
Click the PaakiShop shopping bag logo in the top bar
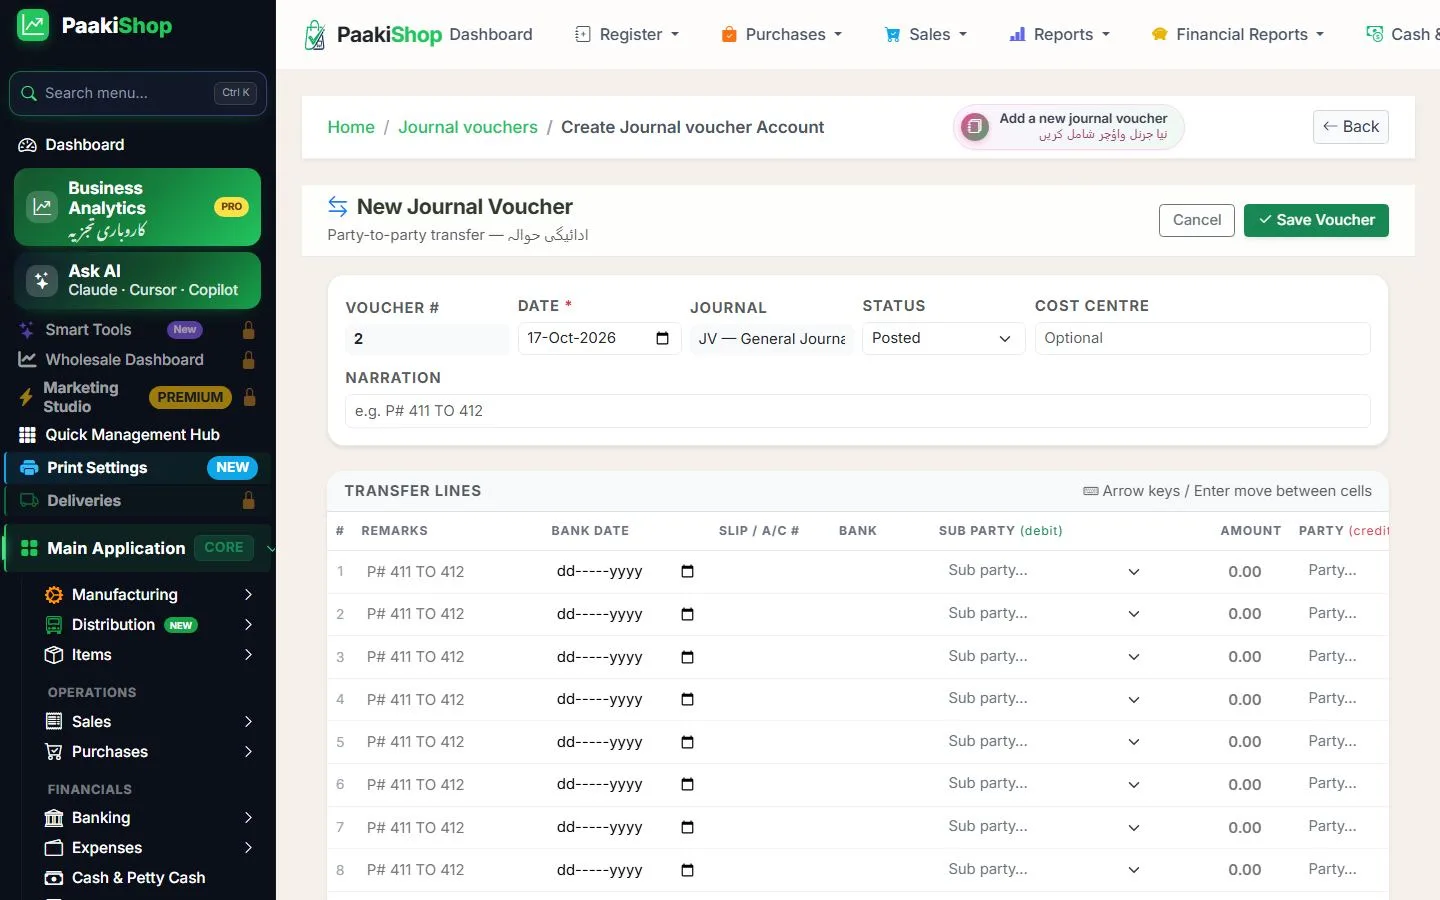pyautogui.click(x=315, y=35)
